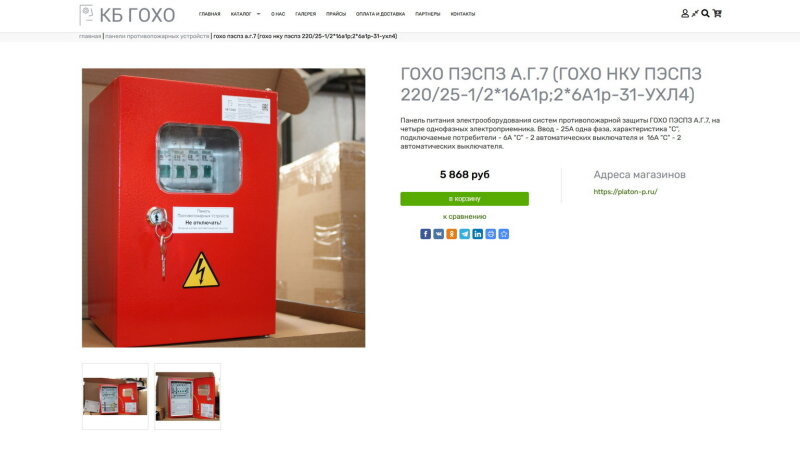Open the comparison arrows icon in header
The width and height of the screenshot is (800, 468).
click(x=695, y=13)
